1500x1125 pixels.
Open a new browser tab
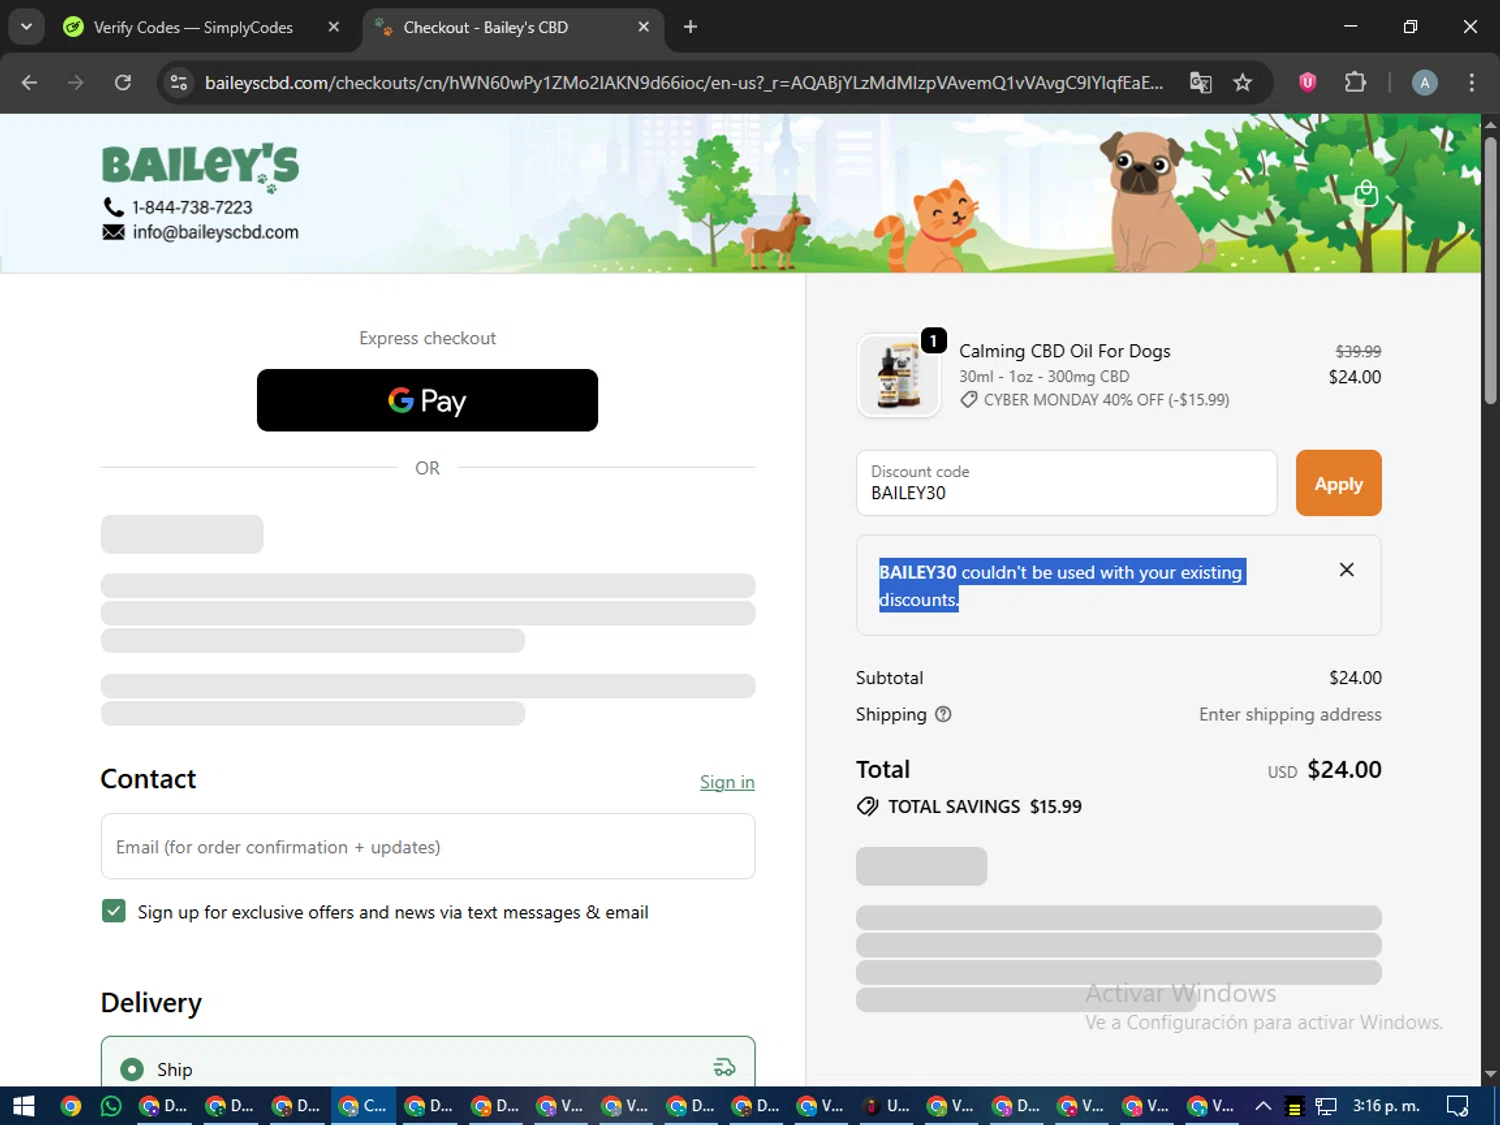click(x=690, y=27)
